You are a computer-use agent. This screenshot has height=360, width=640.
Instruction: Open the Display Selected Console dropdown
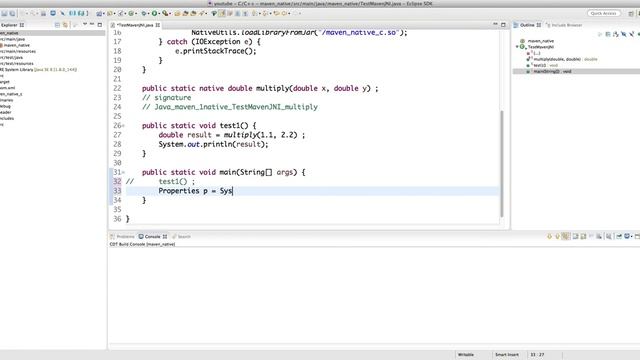631,236
